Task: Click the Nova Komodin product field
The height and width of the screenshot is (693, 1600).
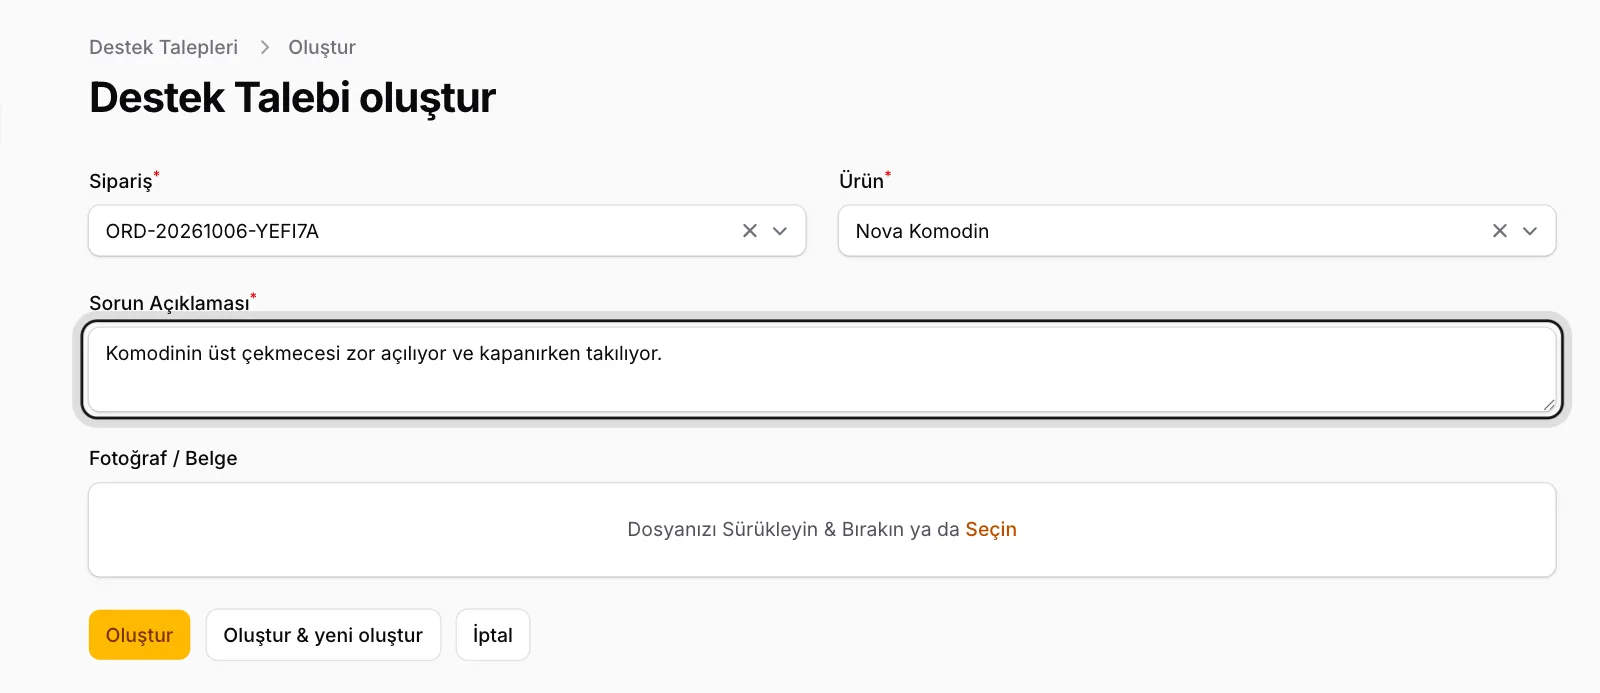Action: [x=1197, y=231]
